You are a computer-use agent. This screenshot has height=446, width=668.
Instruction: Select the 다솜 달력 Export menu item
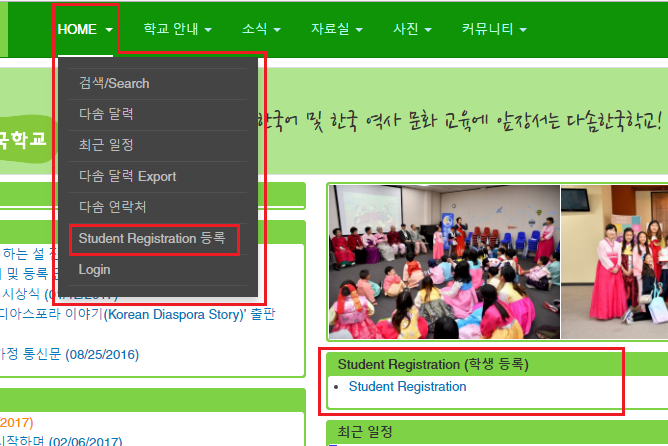(x=127, y=176)
